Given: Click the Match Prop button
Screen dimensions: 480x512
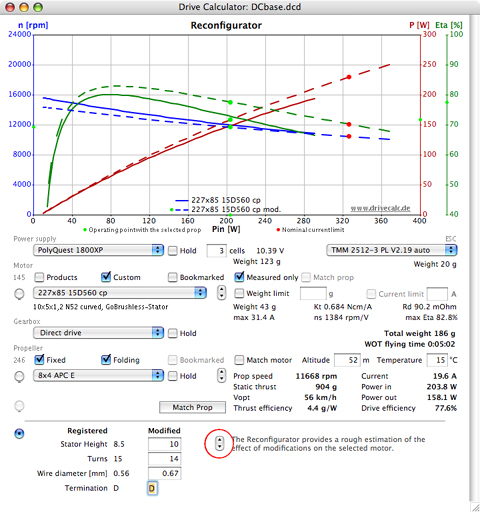Looking at the screenshot, I should click(192, 407).
